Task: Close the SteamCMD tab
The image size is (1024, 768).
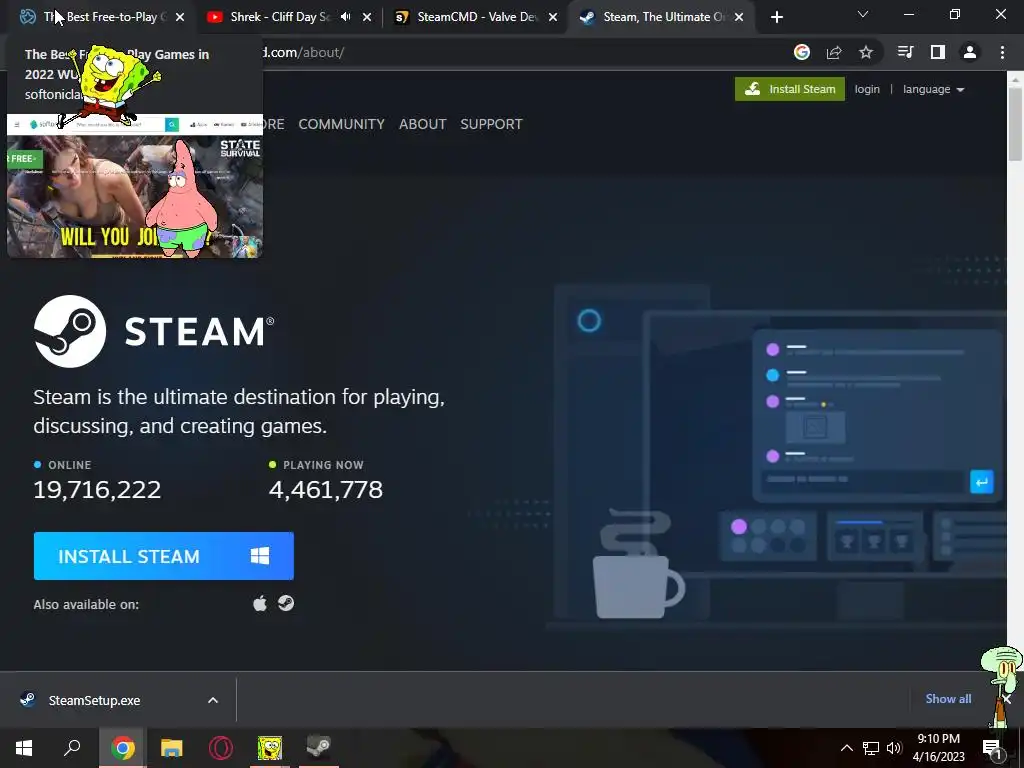Action: pyautogui.click(x=553, y=18)
